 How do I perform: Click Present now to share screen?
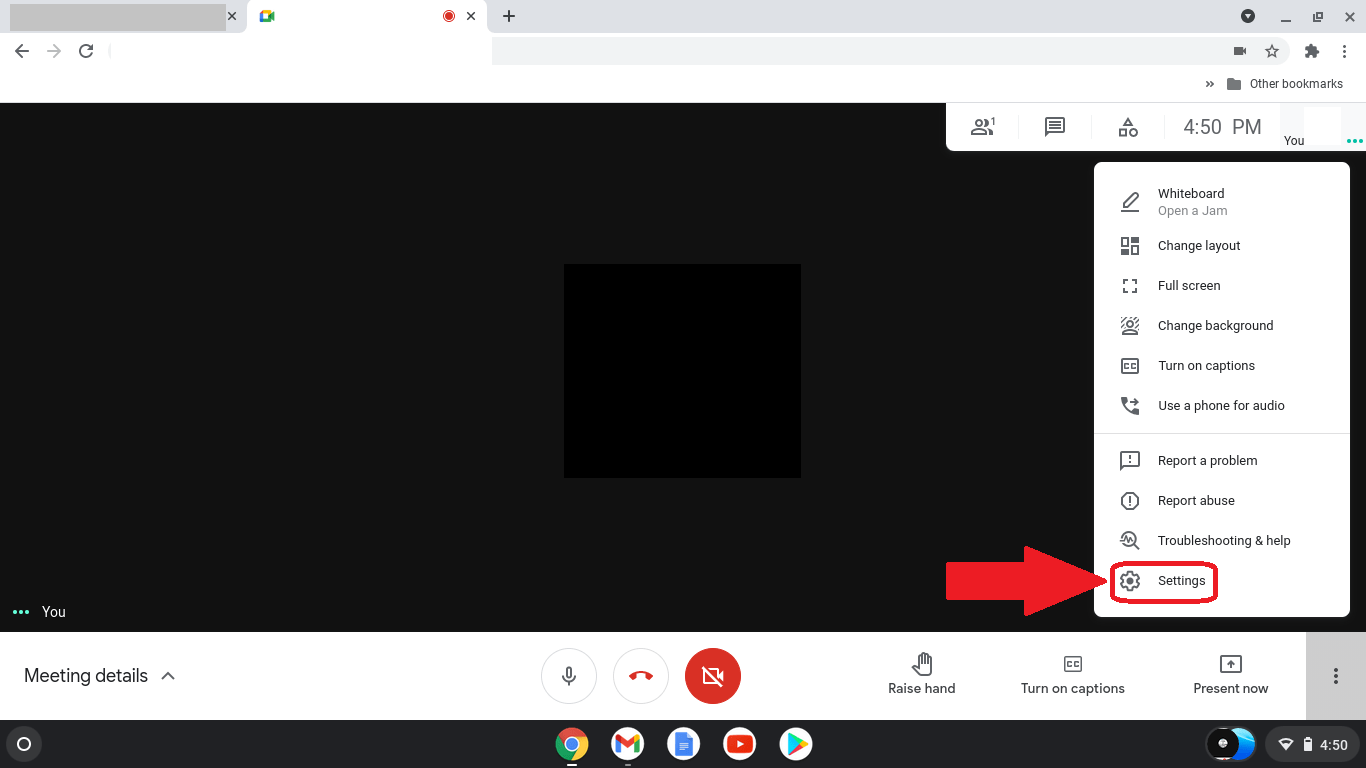pos(1231,675)
